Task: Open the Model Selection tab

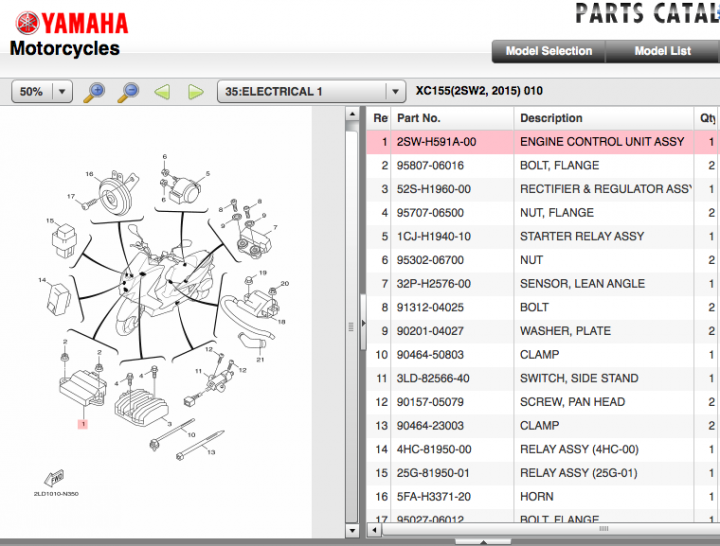Action: coord(549,51)
